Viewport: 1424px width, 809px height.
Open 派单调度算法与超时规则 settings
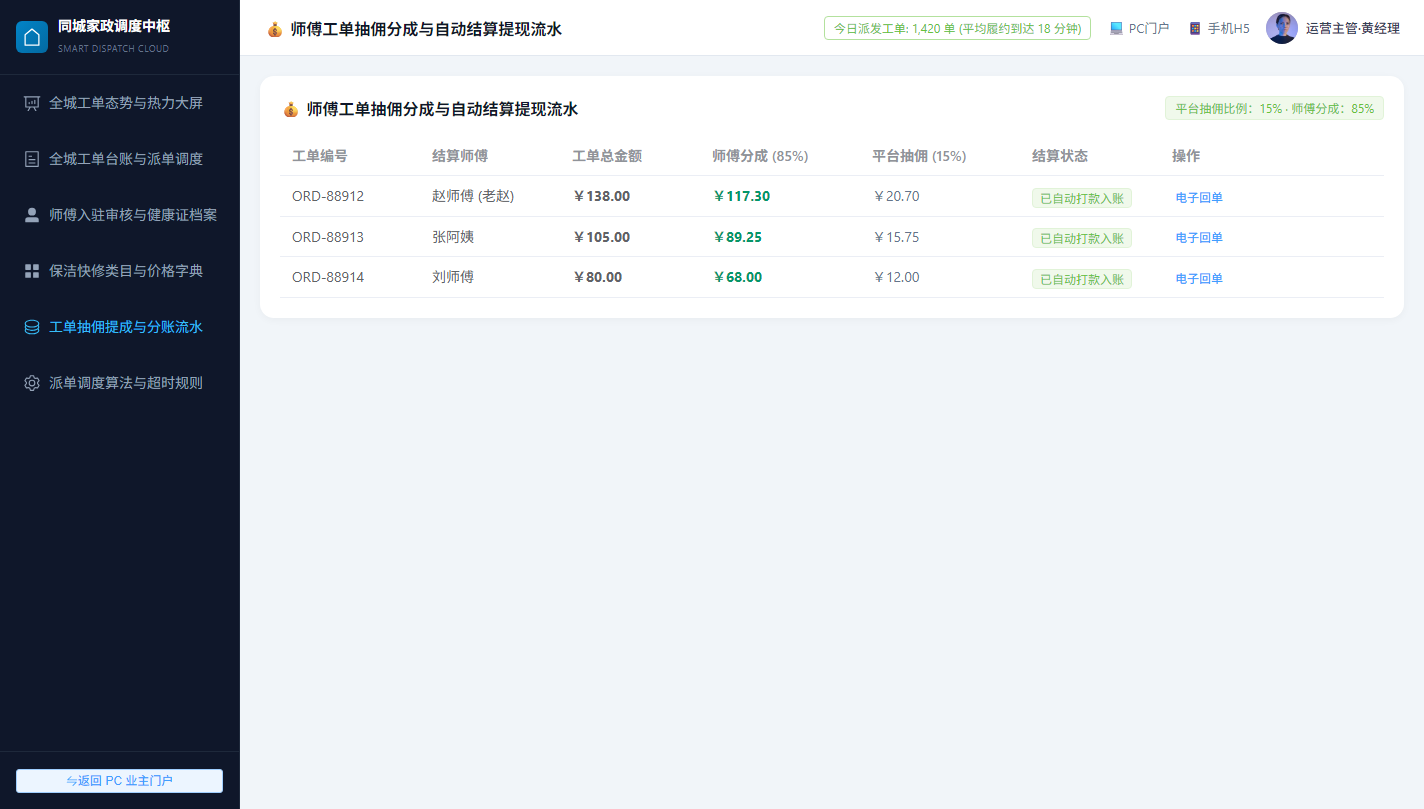120,383
